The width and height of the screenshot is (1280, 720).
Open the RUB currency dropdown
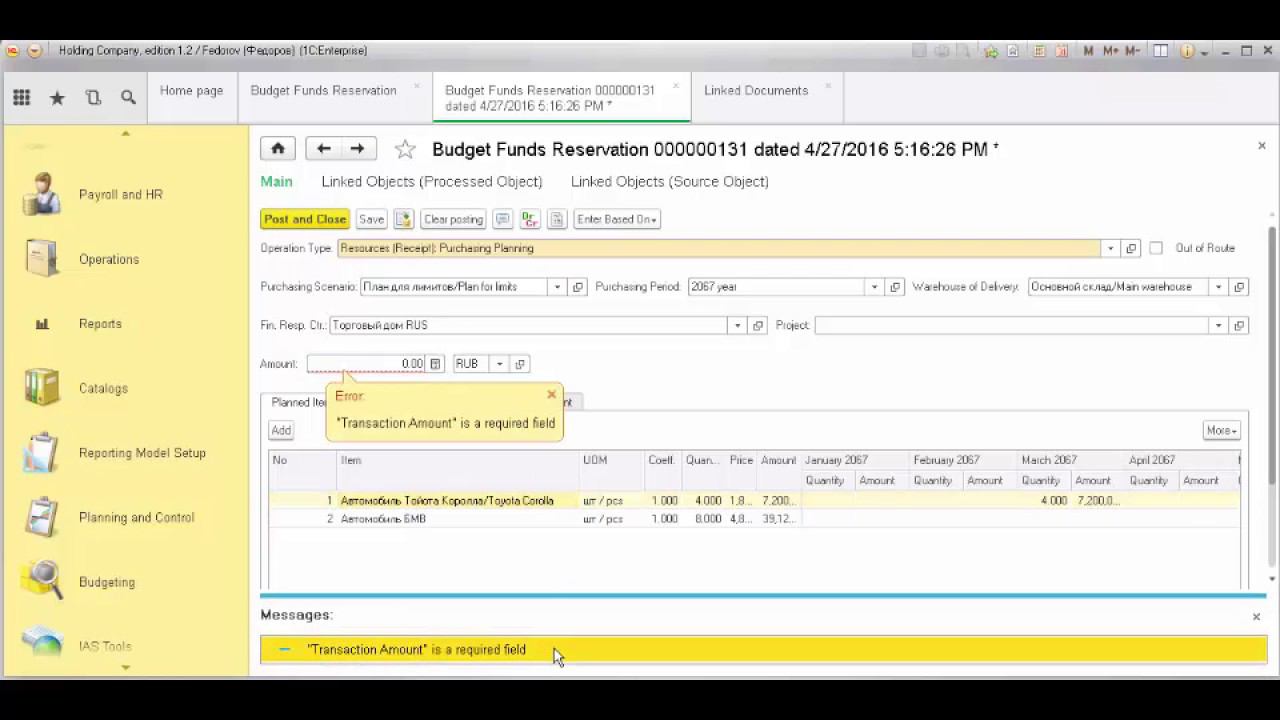499,364
